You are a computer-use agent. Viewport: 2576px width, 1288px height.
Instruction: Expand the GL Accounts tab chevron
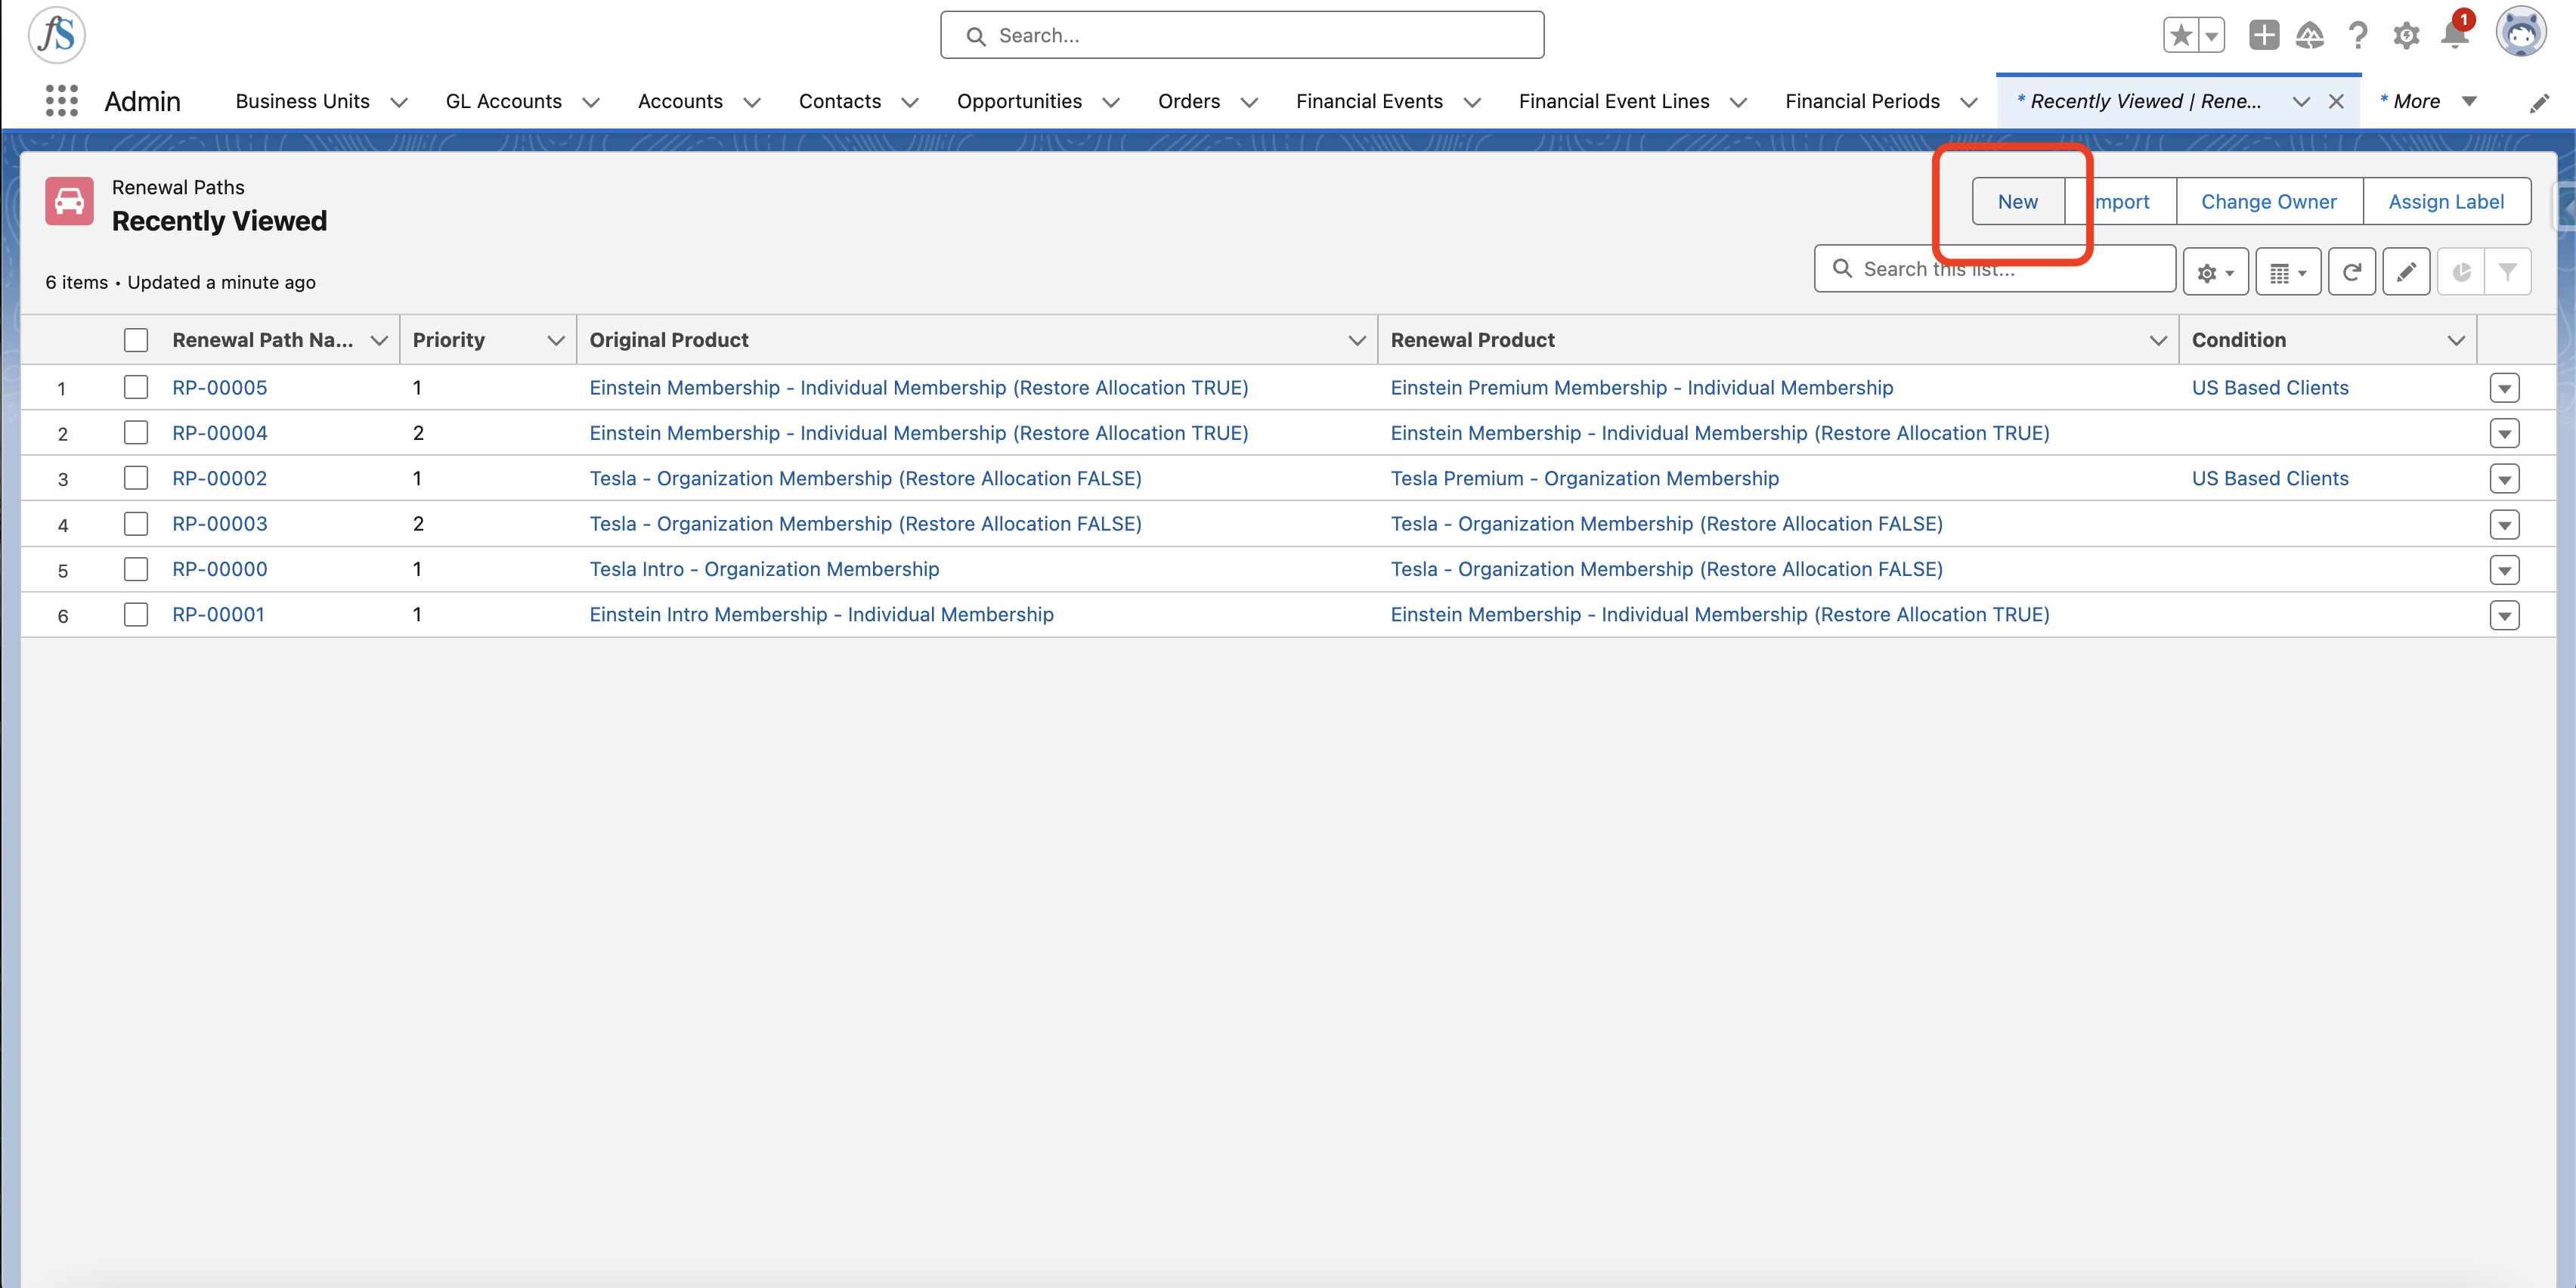click(591, 103)
